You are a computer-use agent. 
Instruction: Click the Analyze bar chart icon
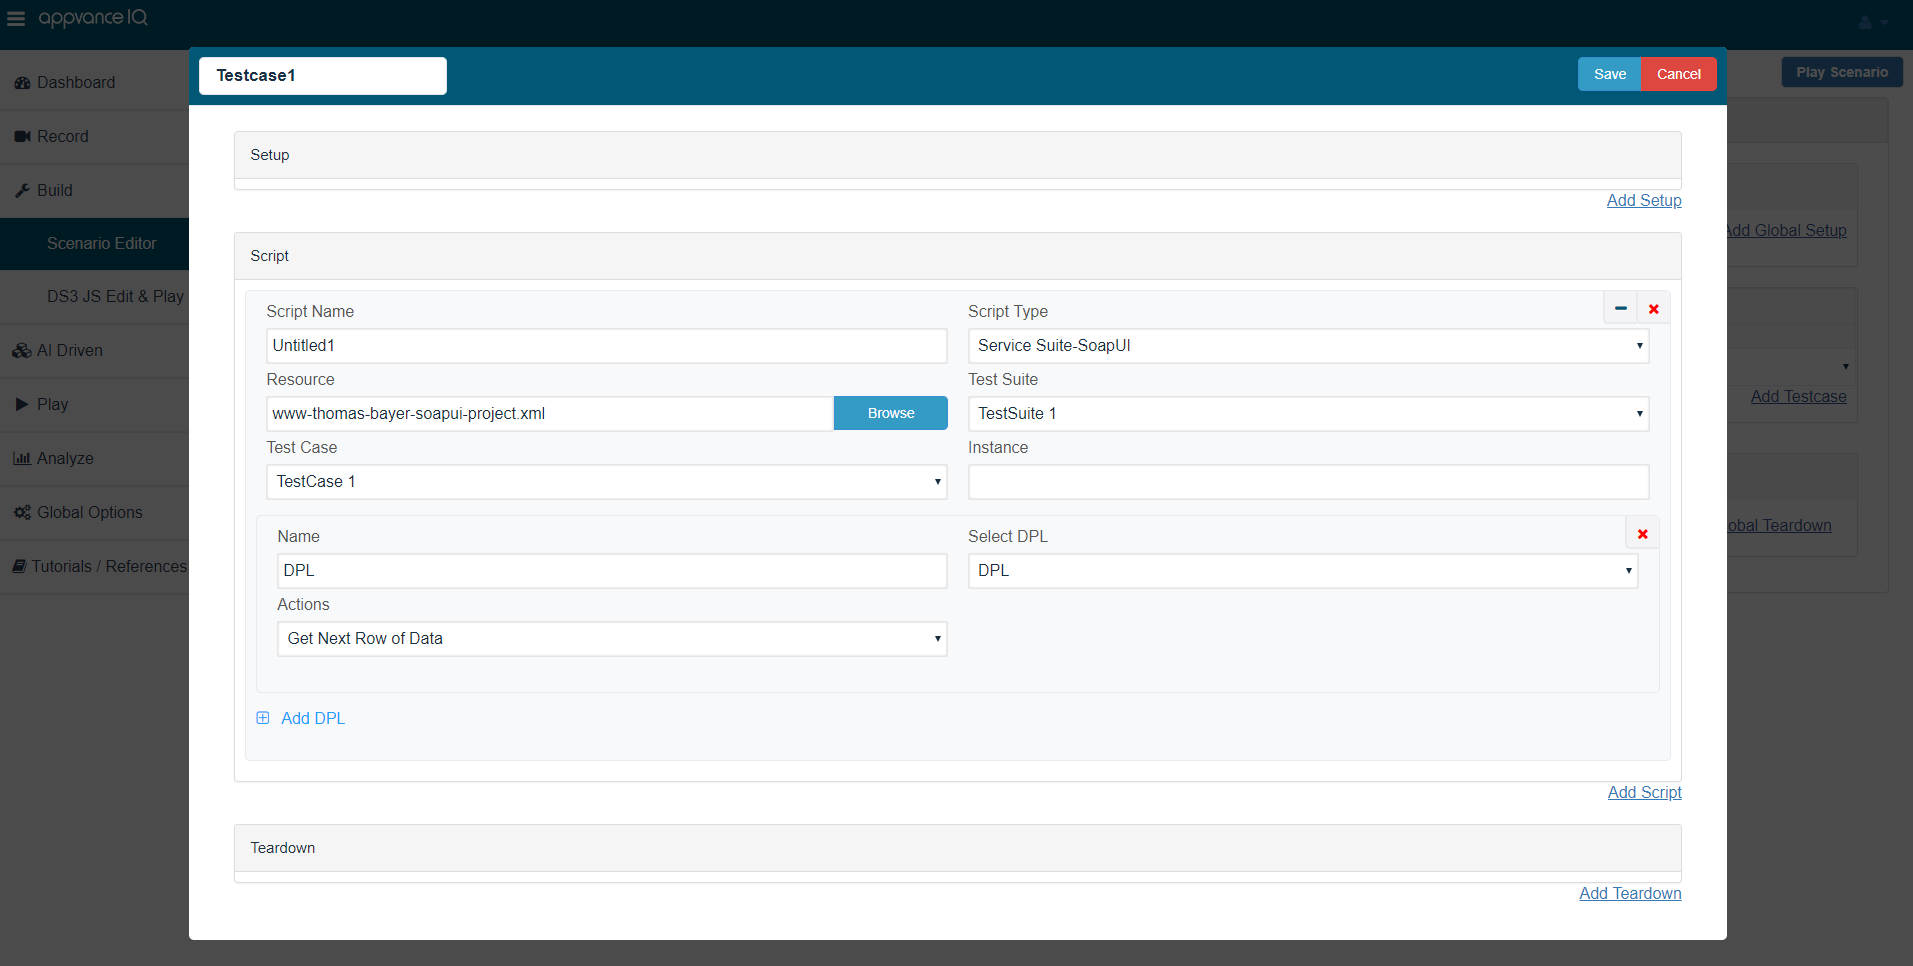(22, 458)
